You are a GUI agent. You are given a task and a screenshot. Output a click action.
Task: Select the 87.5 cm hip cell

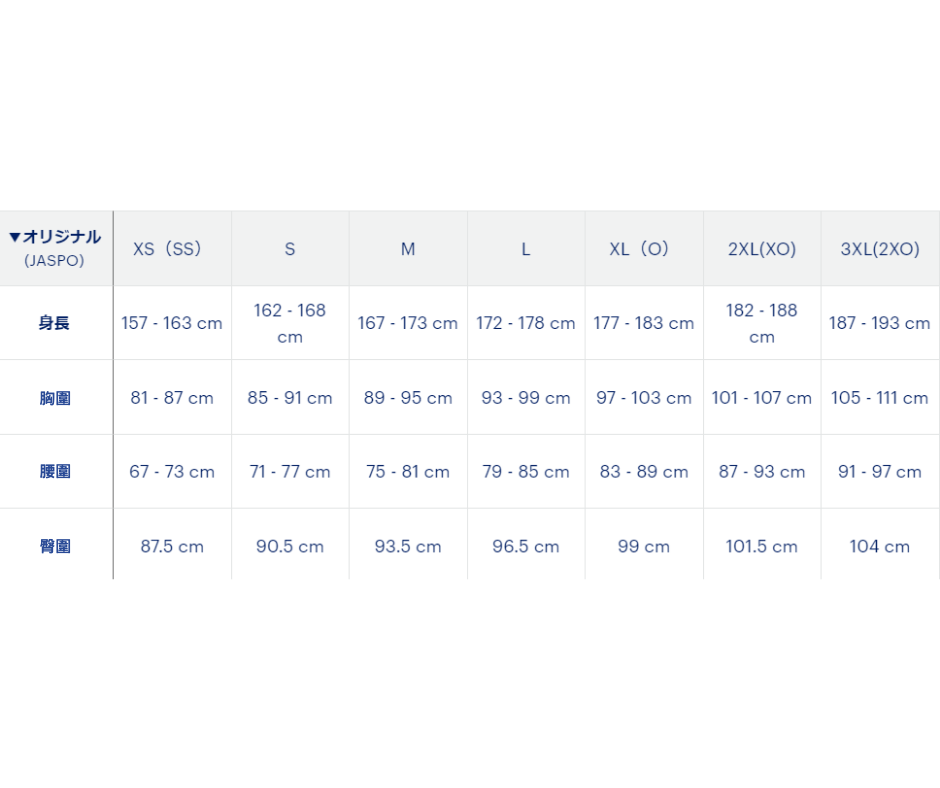172,546
